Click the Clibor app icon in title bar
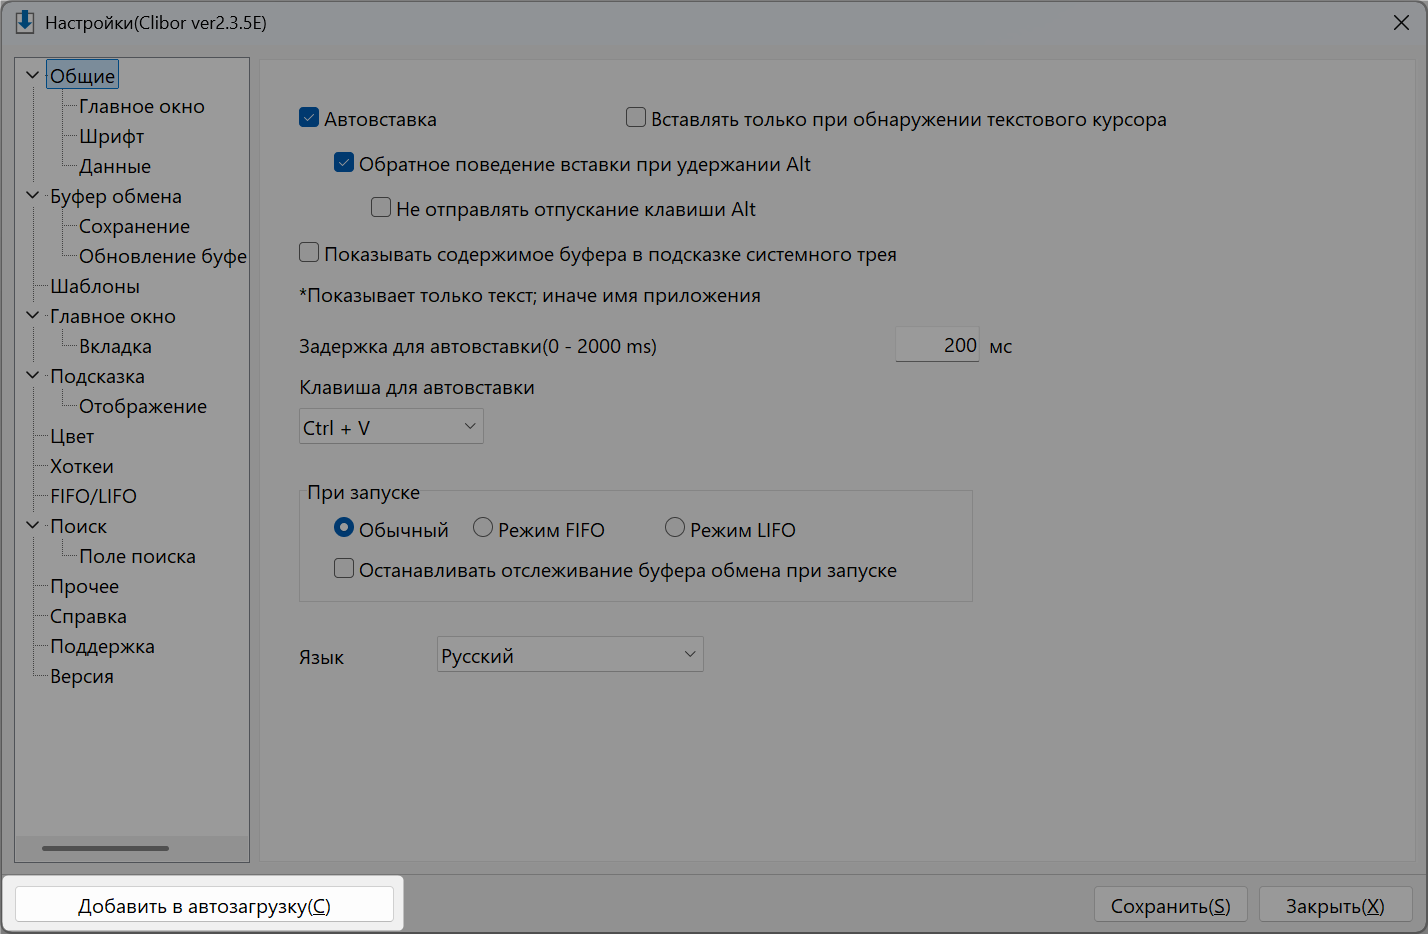Viewport: 1428px width, 934px height. 25,22
